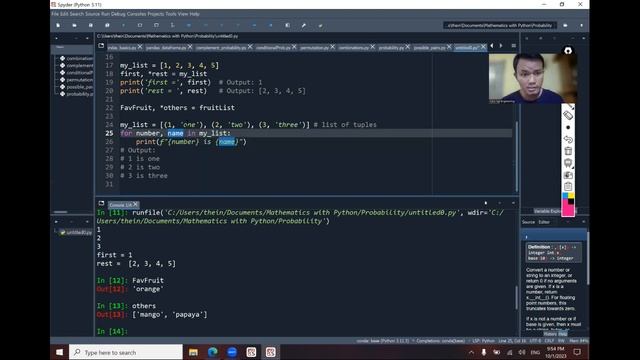Open the Tools menu
The image size is (640, 360).
click(x=171, y=14)
